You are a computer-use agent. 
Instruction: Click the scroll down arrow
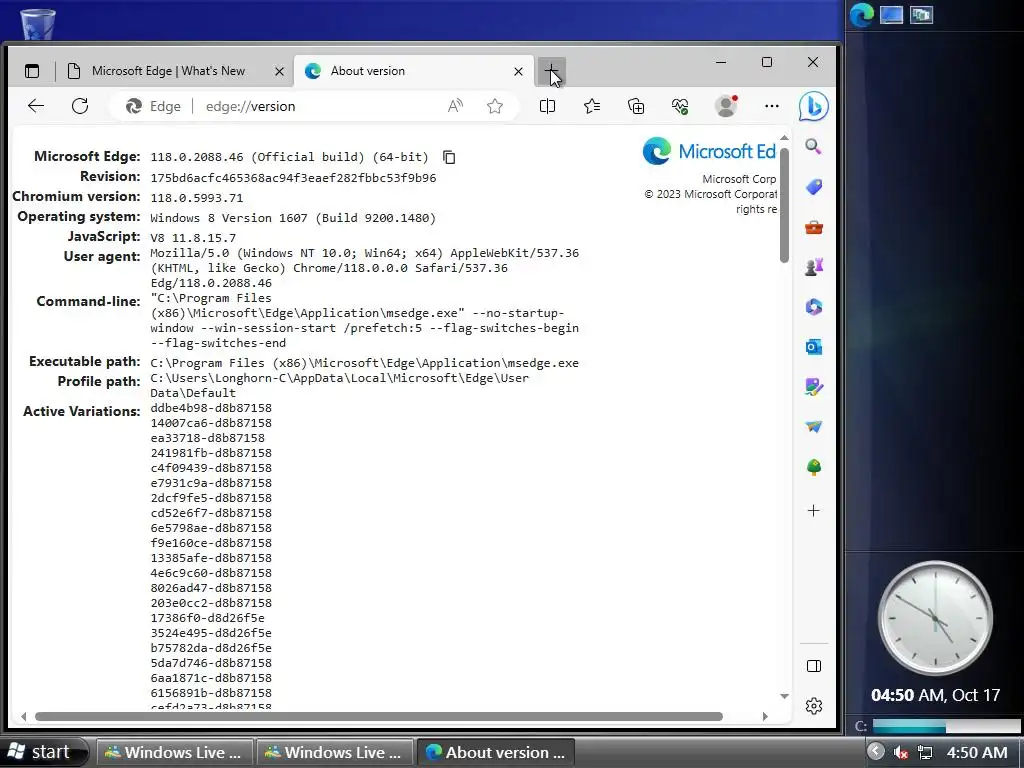784,697
